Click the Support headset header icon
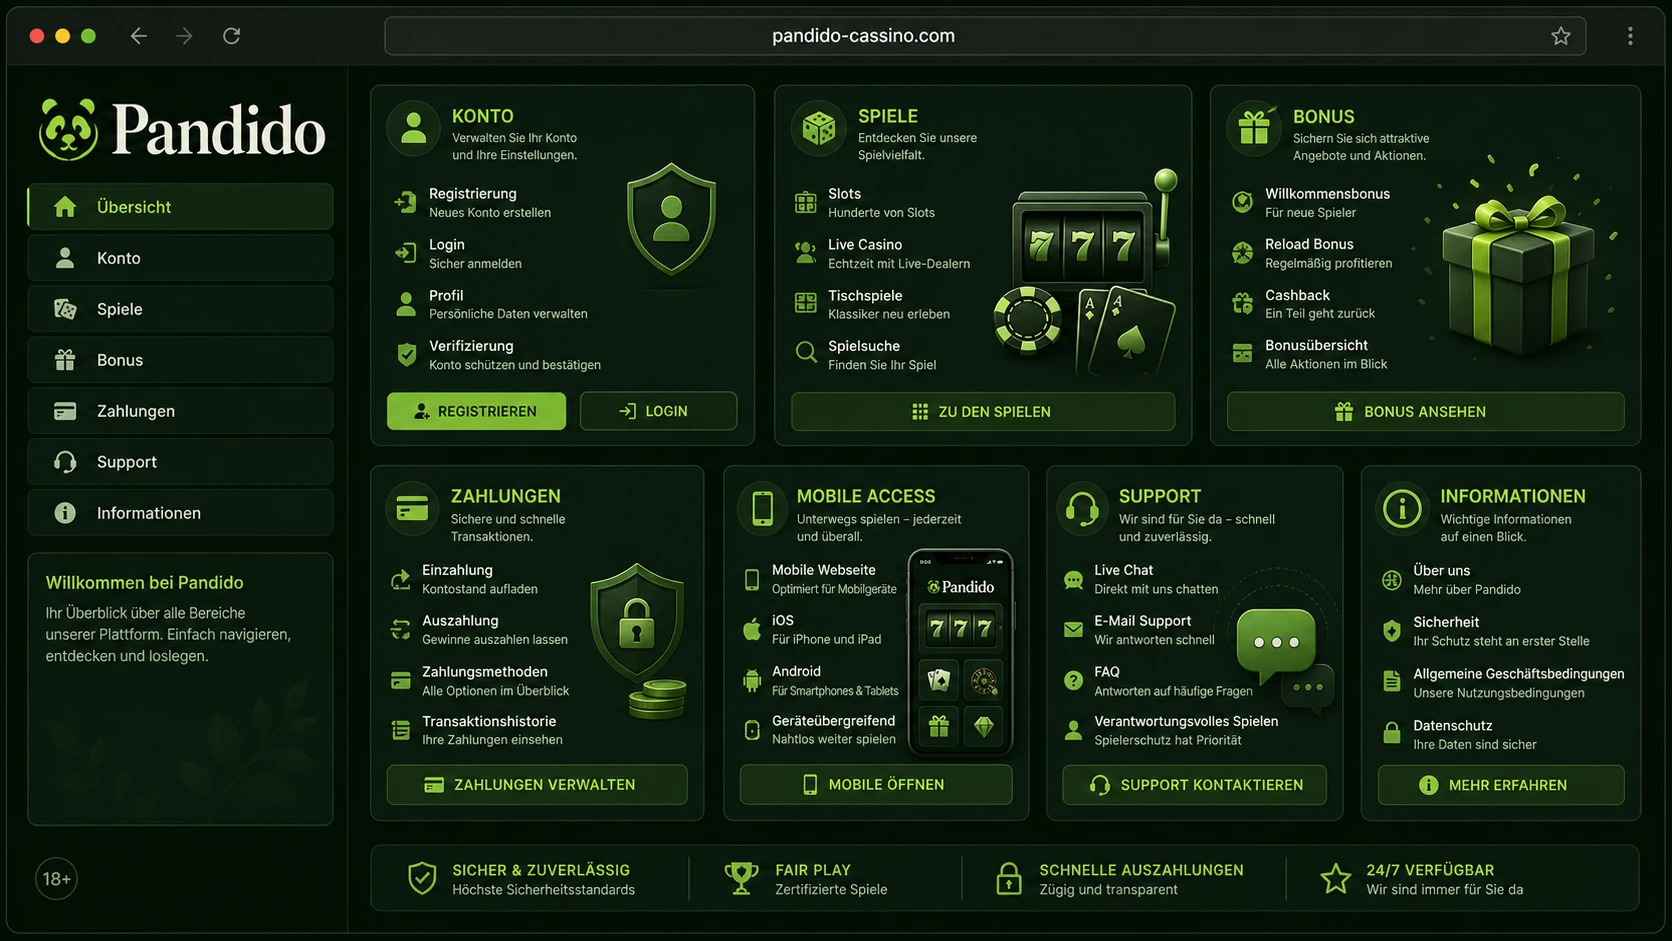The width and height of the screenshot is (1672, 941). pos(1081,508)
